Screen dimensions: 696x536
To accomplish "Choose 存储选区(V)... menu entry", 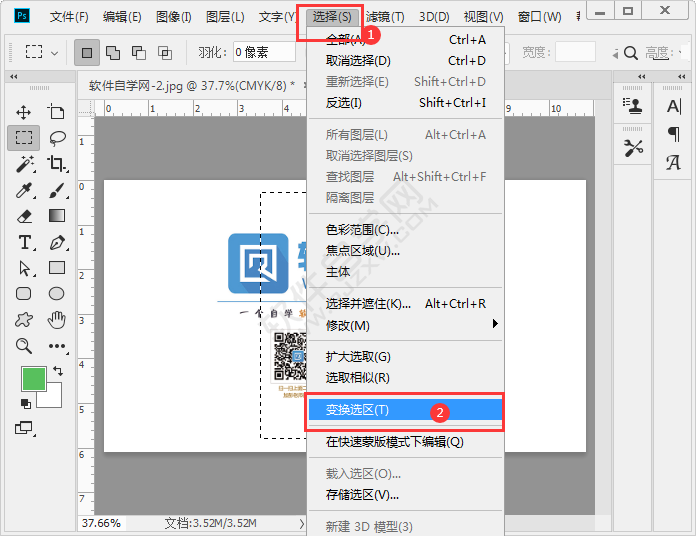I will (x=405, y=495).
